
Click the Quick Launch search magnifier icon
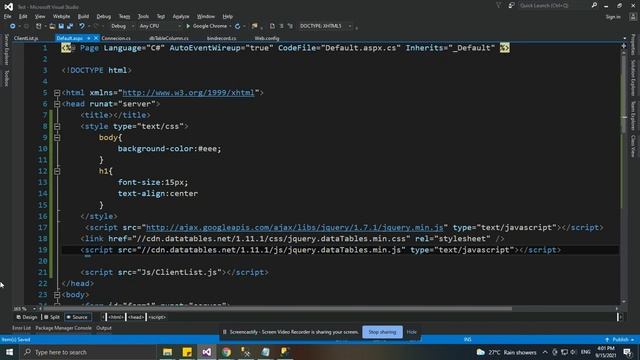[594, 5]
